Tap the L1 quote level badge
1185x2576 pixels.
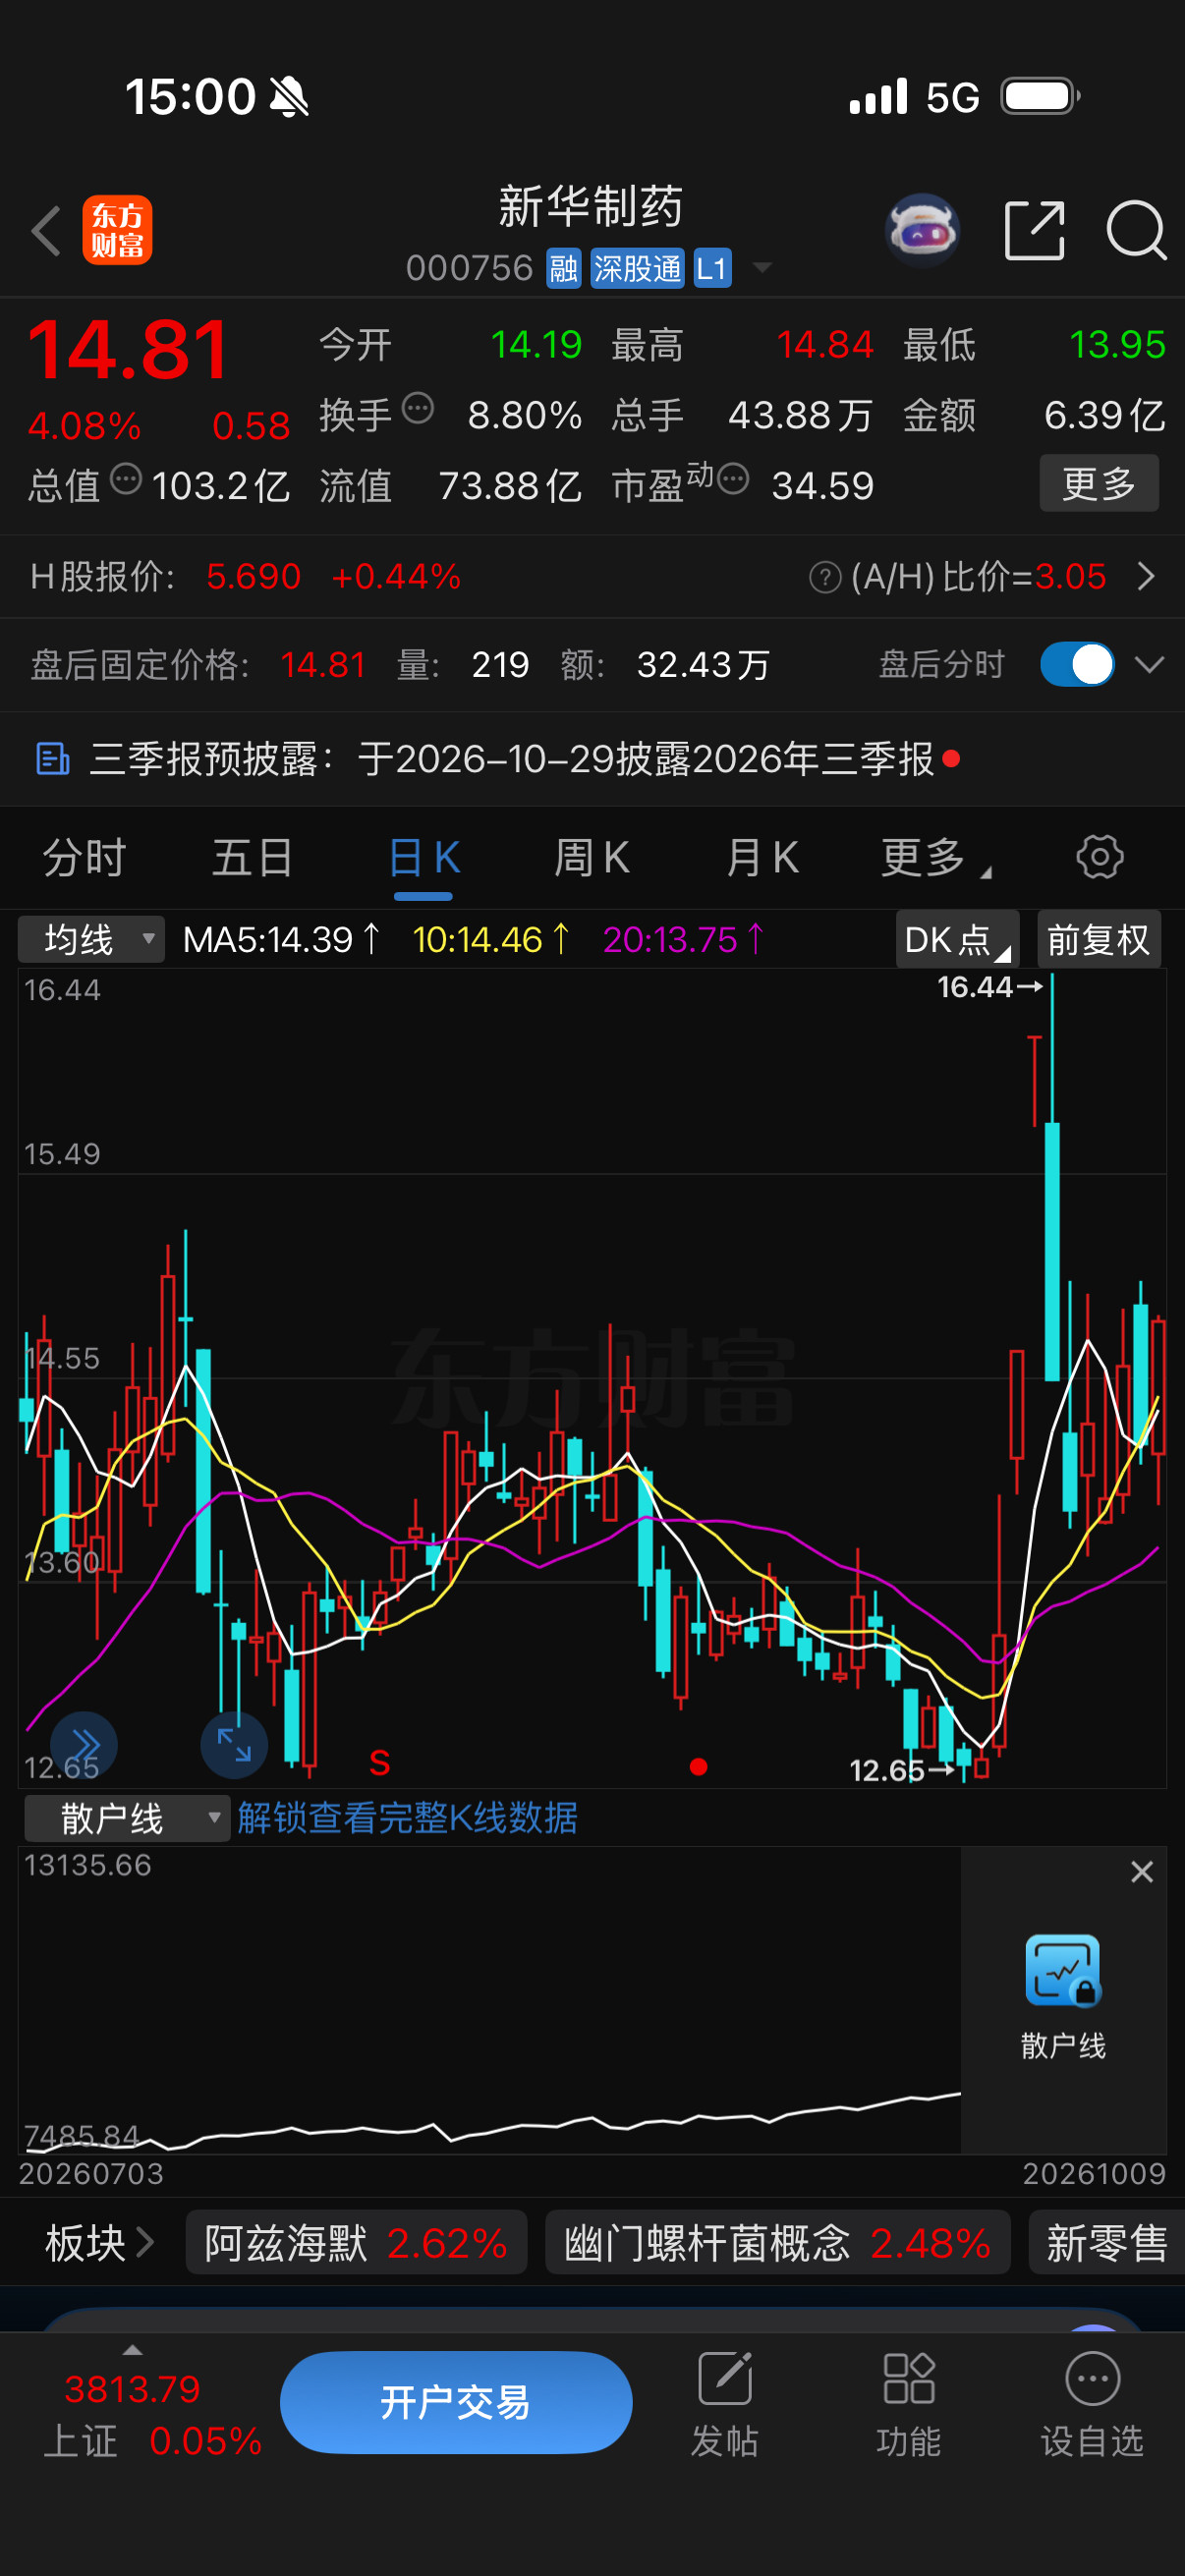pyautogui.click(x=712, y=268)
